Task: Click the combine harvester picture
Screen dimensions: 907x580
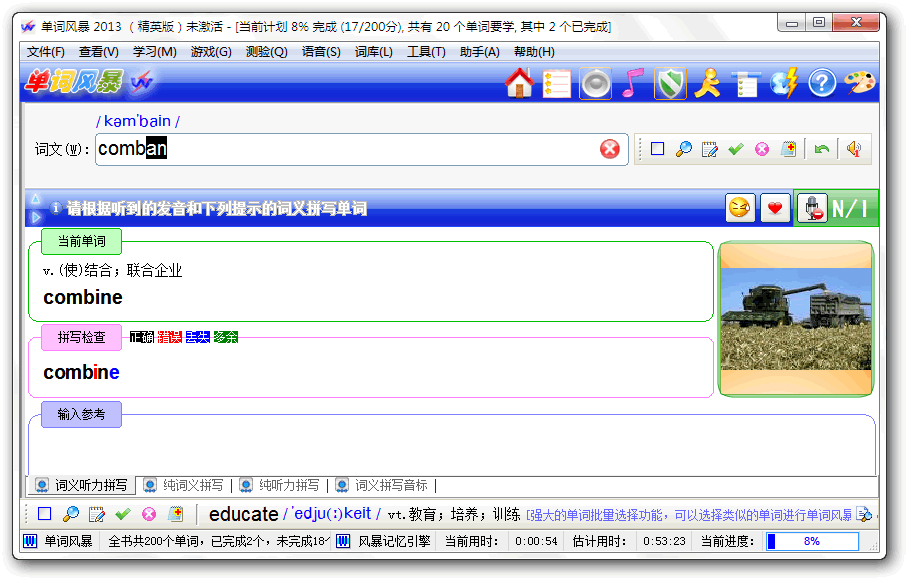Action: [796, 319]
